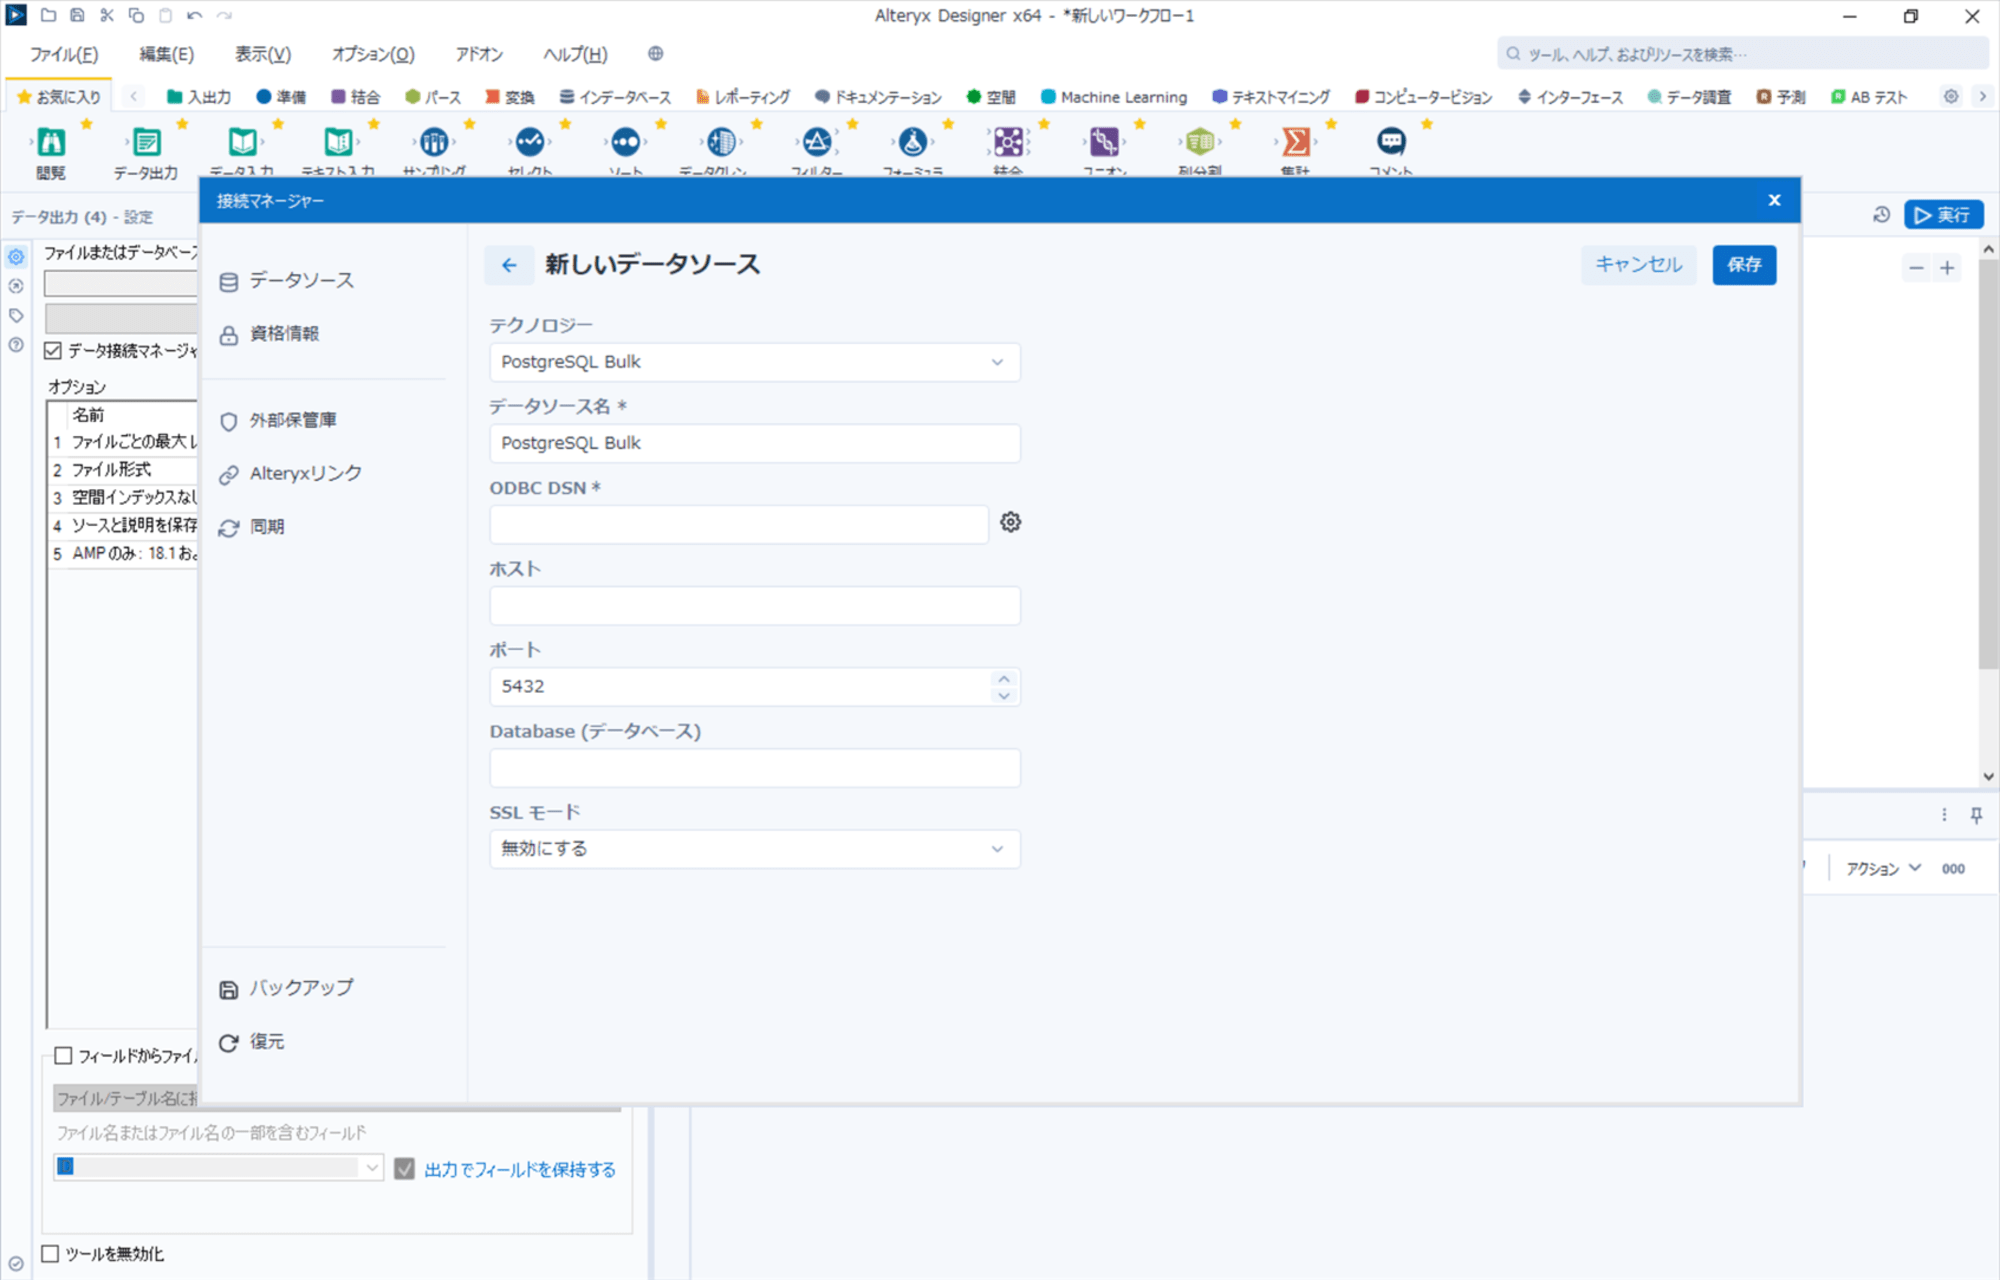The height and width of the screenshot is (1280, 2000).
Task: Click the 実行 run button
Action: (x=1943, y=215)
